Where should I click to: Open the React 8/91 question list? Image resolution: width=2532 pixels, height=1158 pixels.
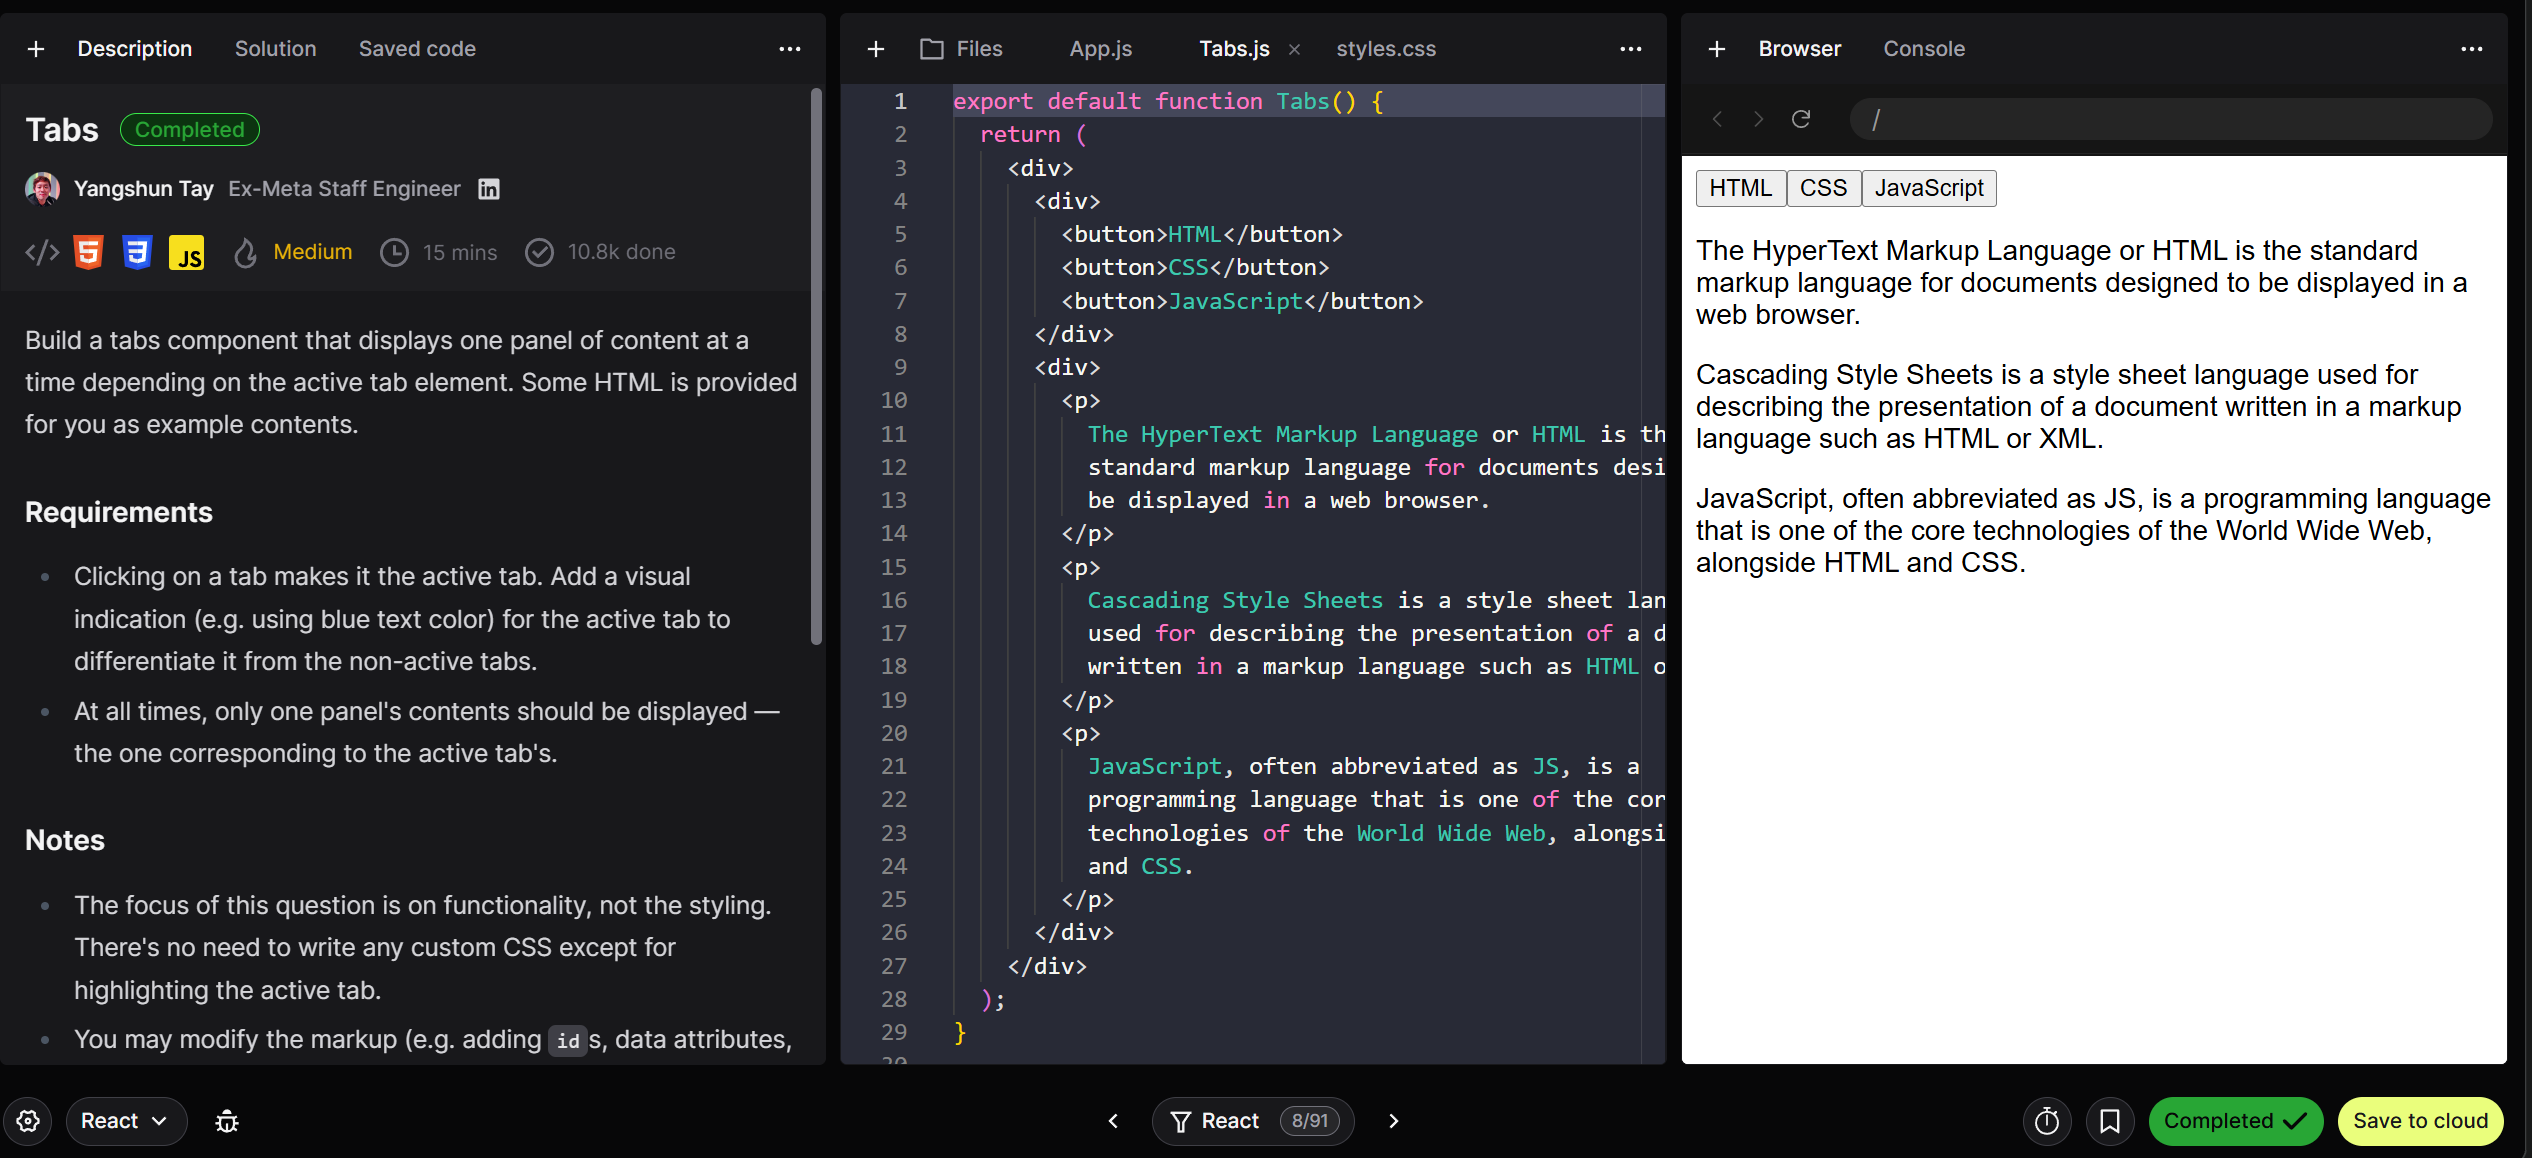coord(1252,1121)
